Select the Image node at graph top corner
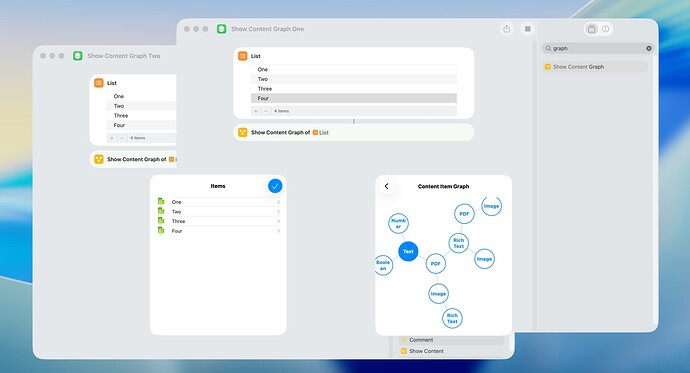Image resolution: width=690 pixels, height=373 pixels. click(x=491, y=206)
